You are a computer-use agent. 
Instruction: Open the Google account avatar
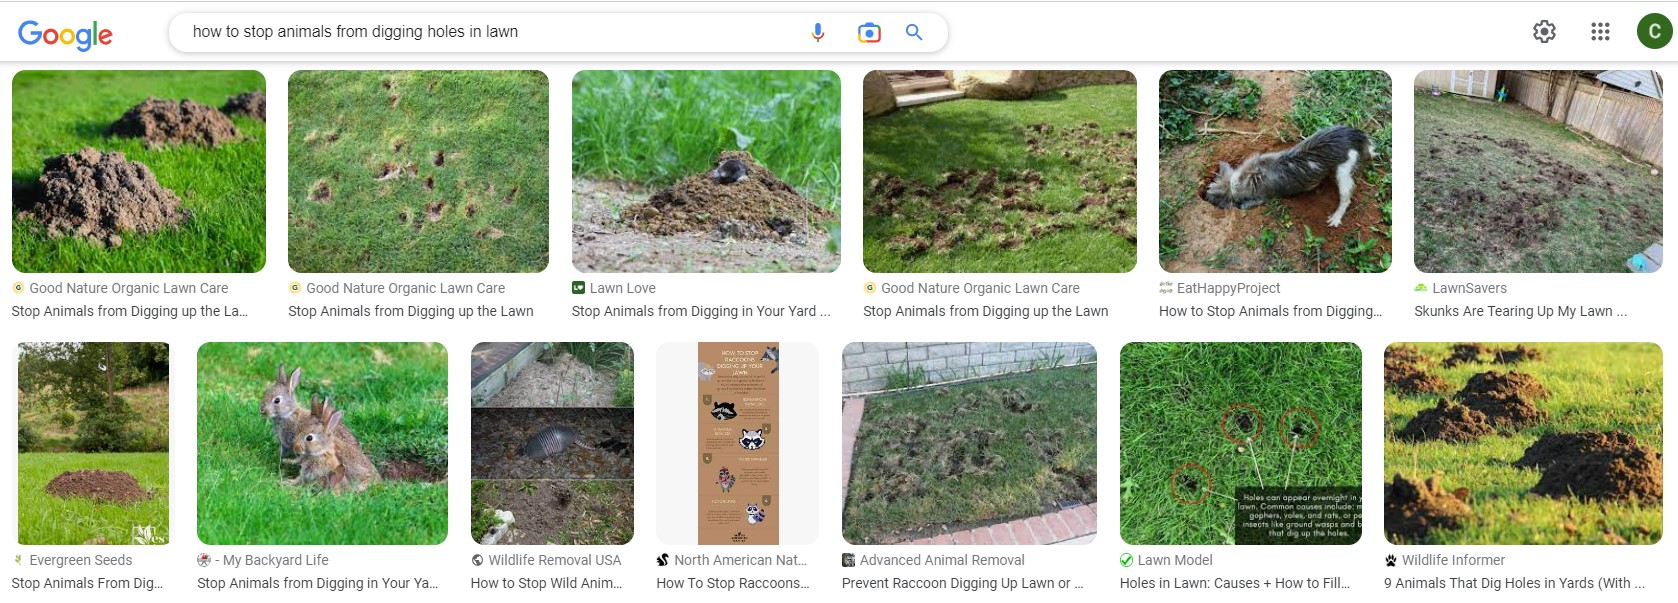pyautogui.click(x=1654, y=32)
